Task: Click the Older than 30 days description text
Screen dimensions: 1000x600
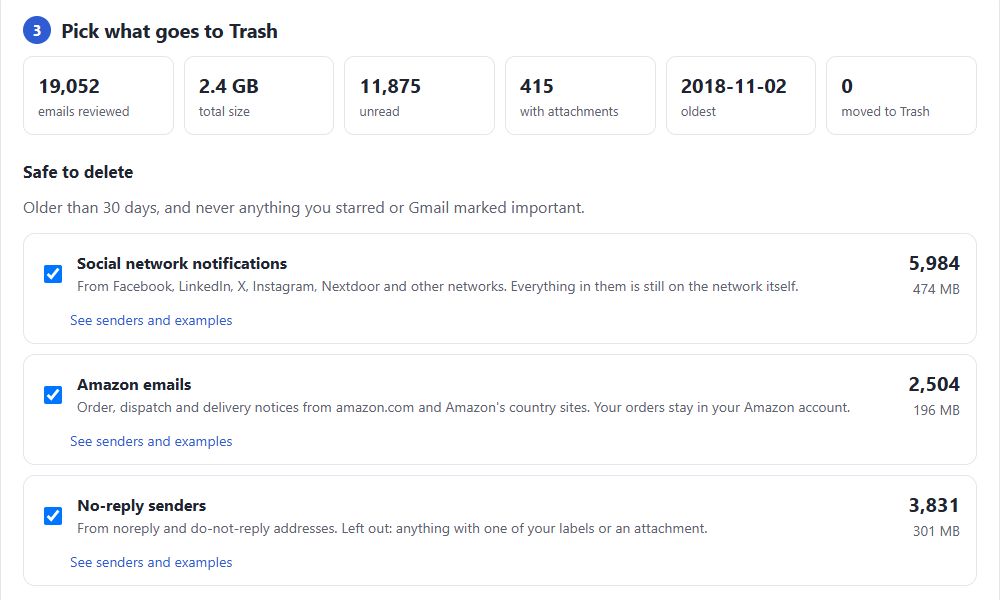Action: (x=304, y=208)
